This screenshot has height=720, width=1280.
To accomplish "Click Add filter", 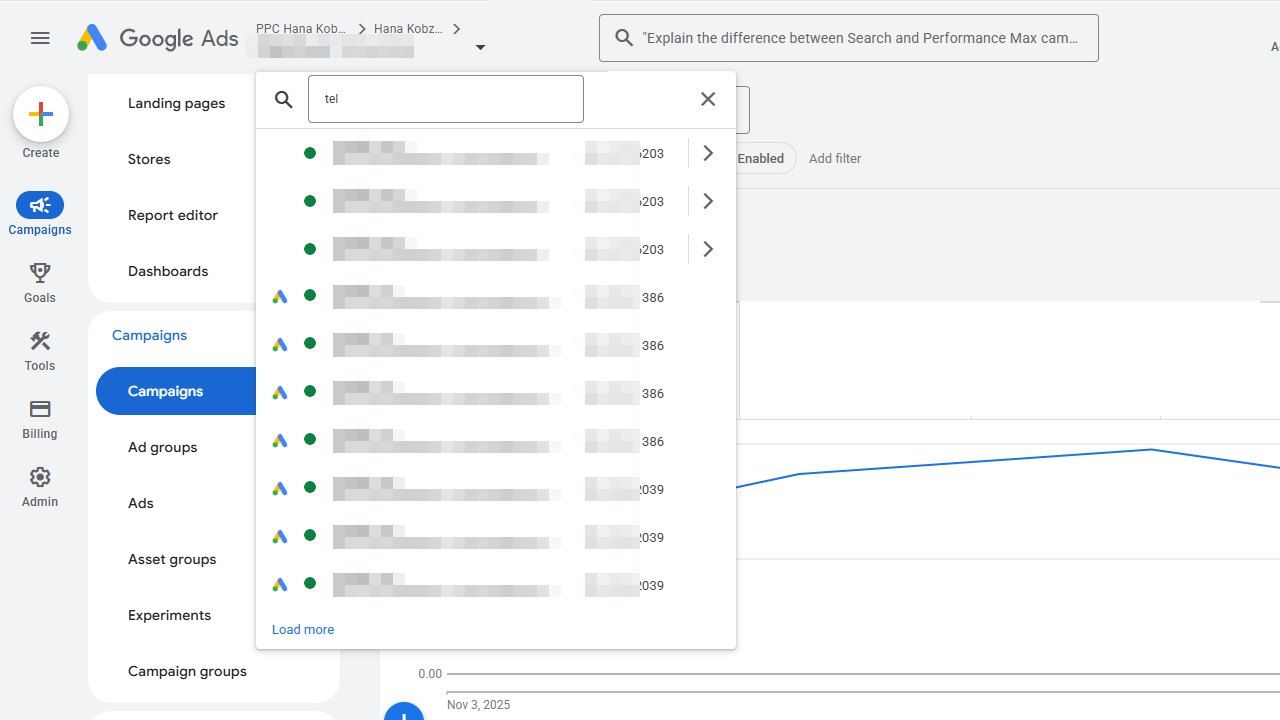I will pyautogui.click(x=834, y=158).
